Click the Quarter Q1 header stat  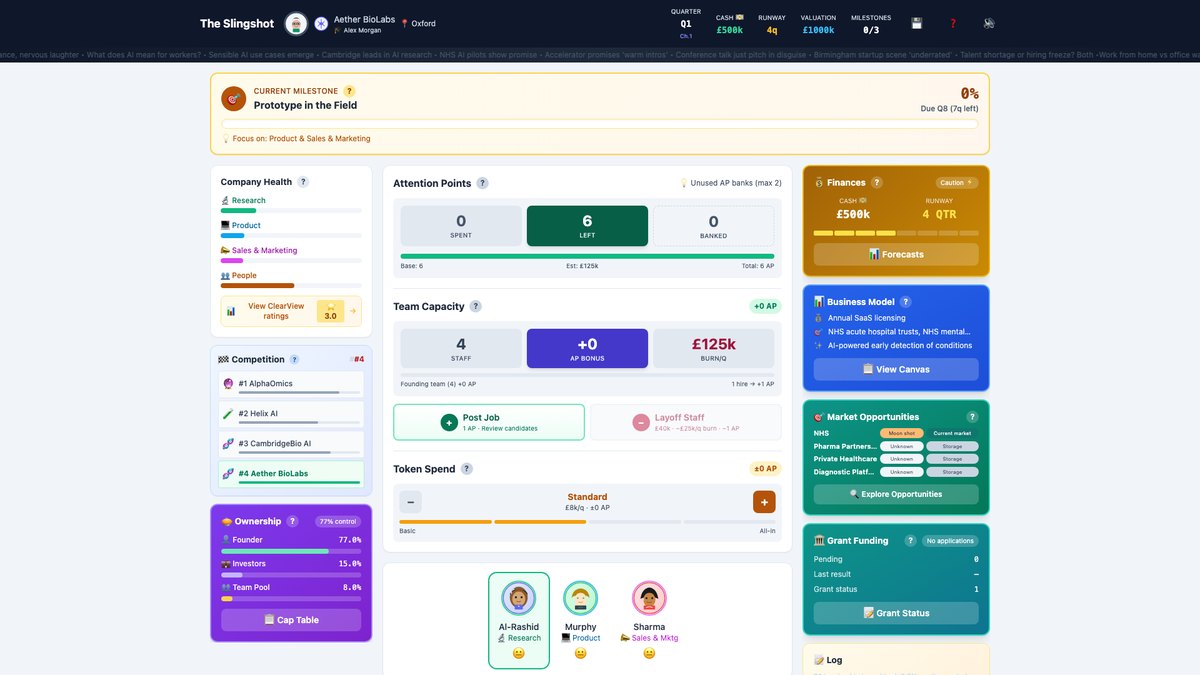[686, 24]
